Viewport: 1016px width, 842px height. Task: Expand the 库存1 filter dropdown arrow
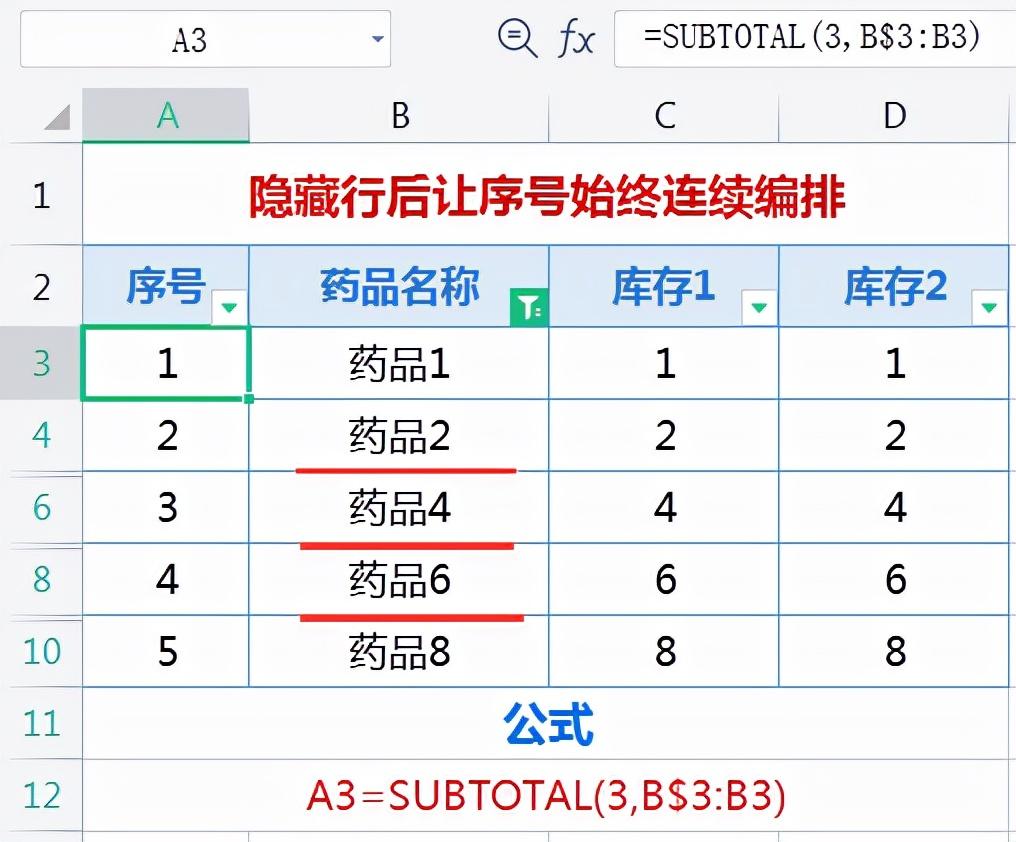click(759, 307)
